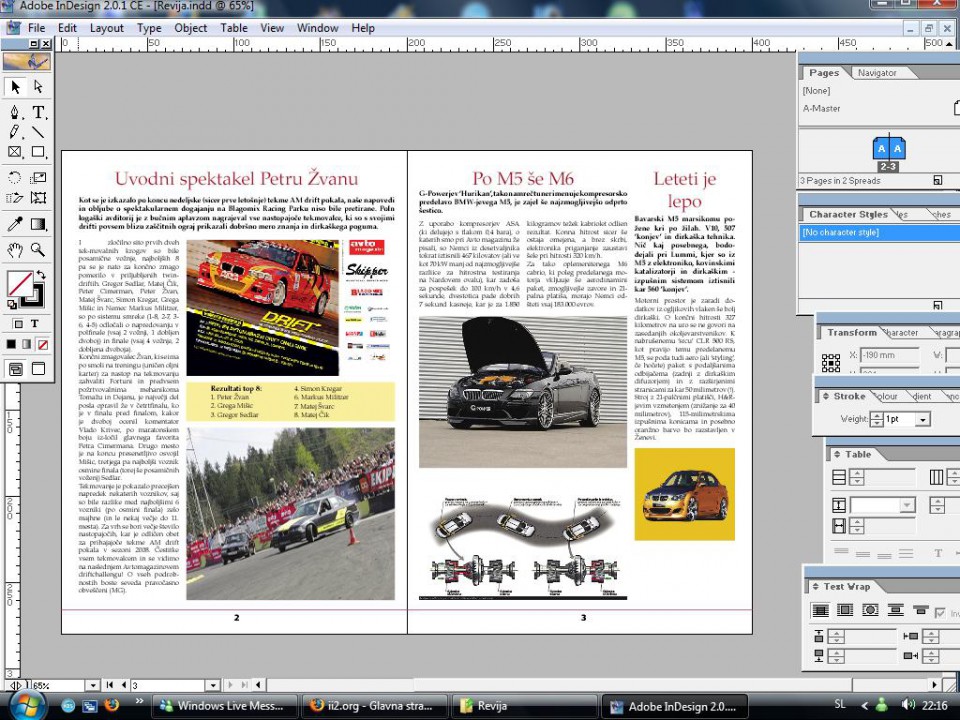The image size is (960, 720).
Task: Open the Table menu
Action: tap(234, 28)
